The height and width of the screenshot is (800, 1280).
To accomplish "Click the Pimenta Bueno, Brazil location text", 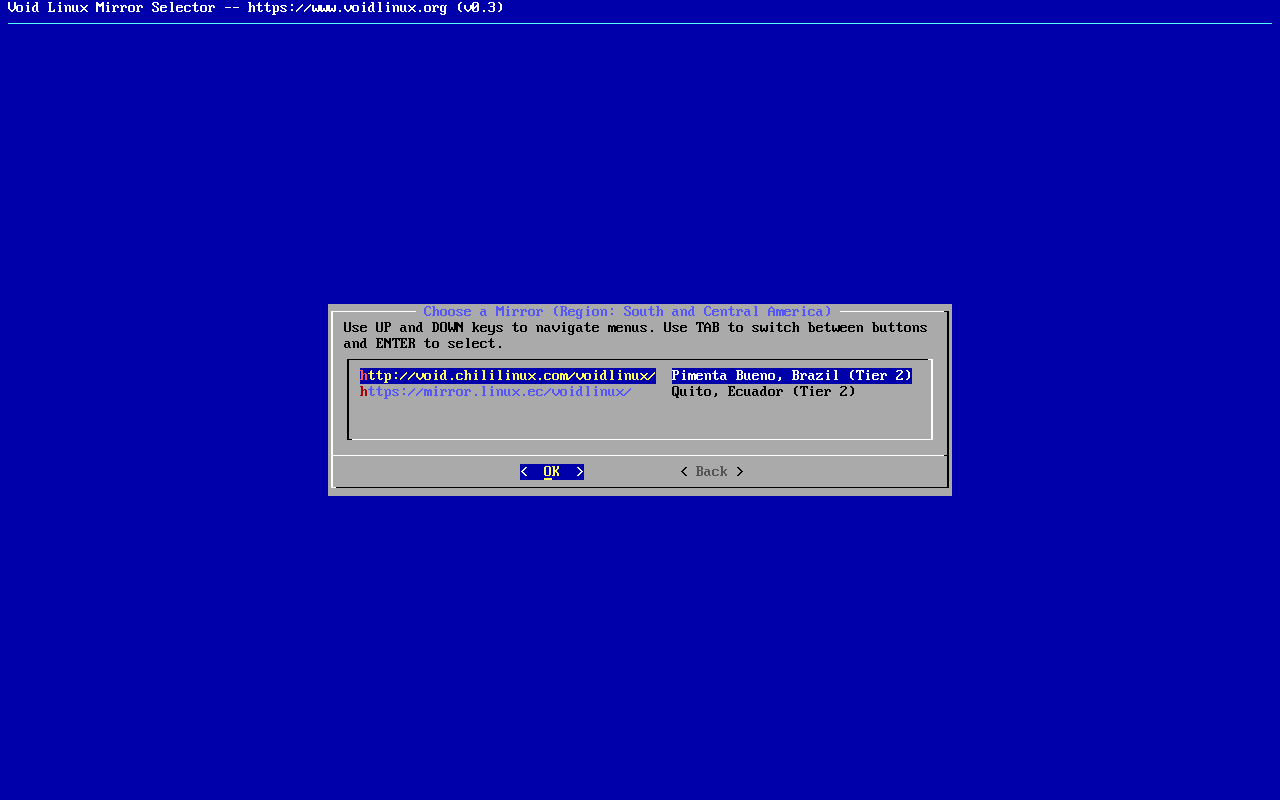I will [755, 376].
